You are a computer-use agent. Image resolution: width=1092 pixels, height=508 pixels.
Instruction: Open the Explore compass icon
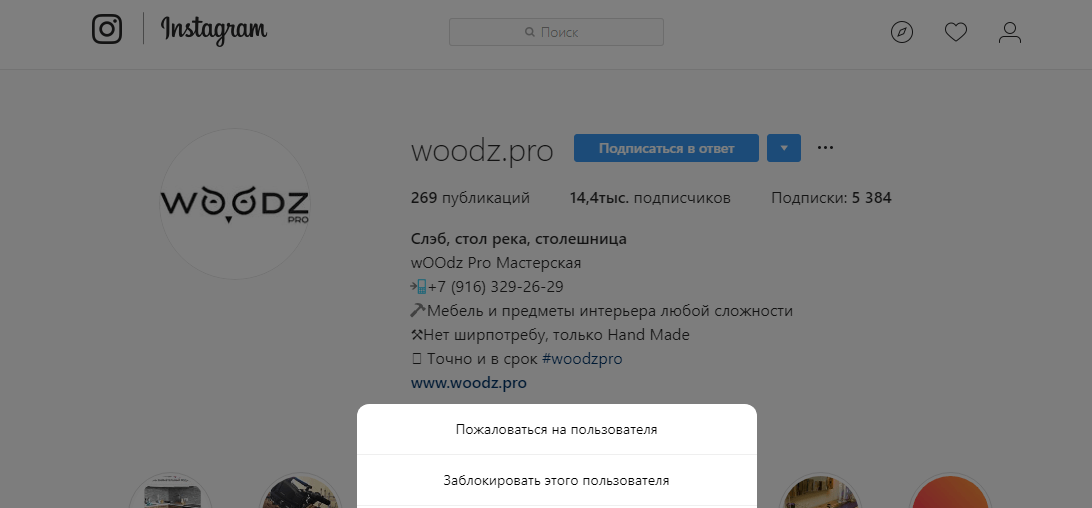point(902,33)
